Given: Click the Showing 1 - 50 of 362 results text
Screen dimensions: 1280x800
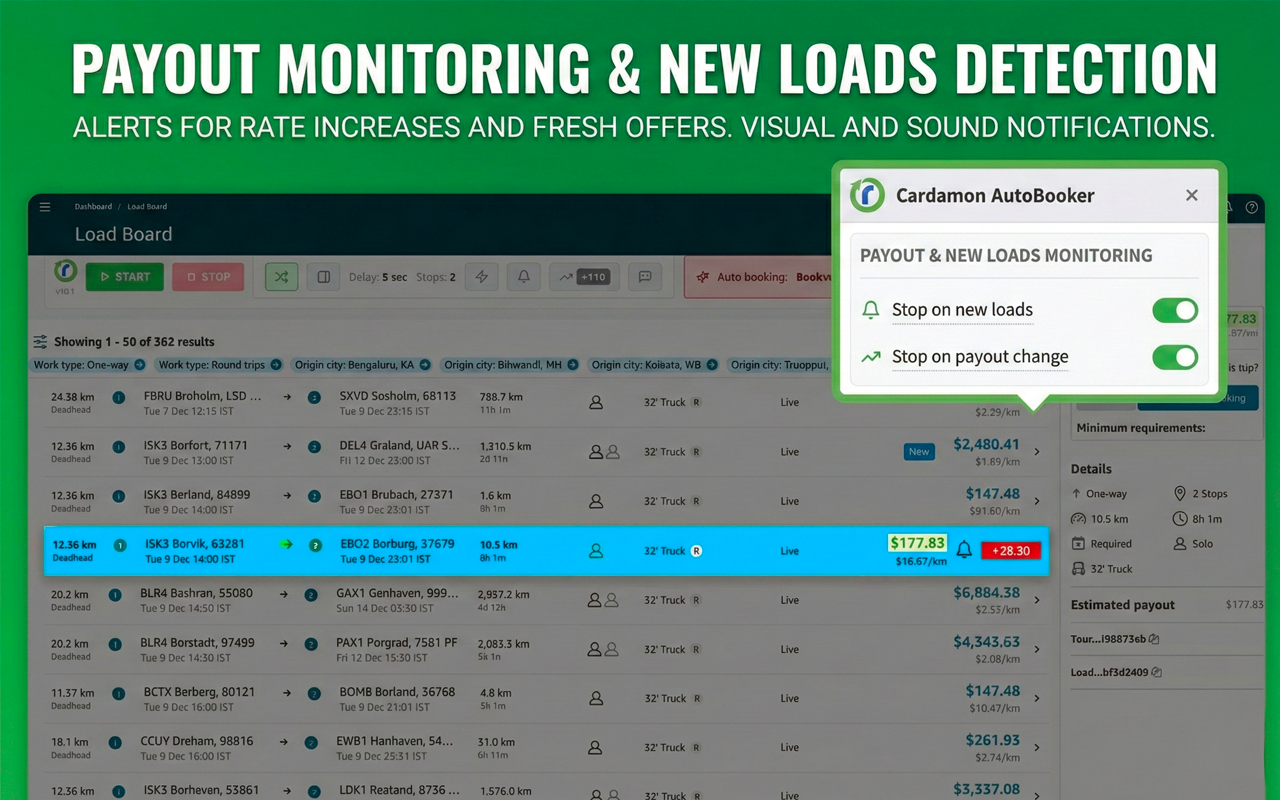Looking at the screenshot, I should [x=134, y=341].
